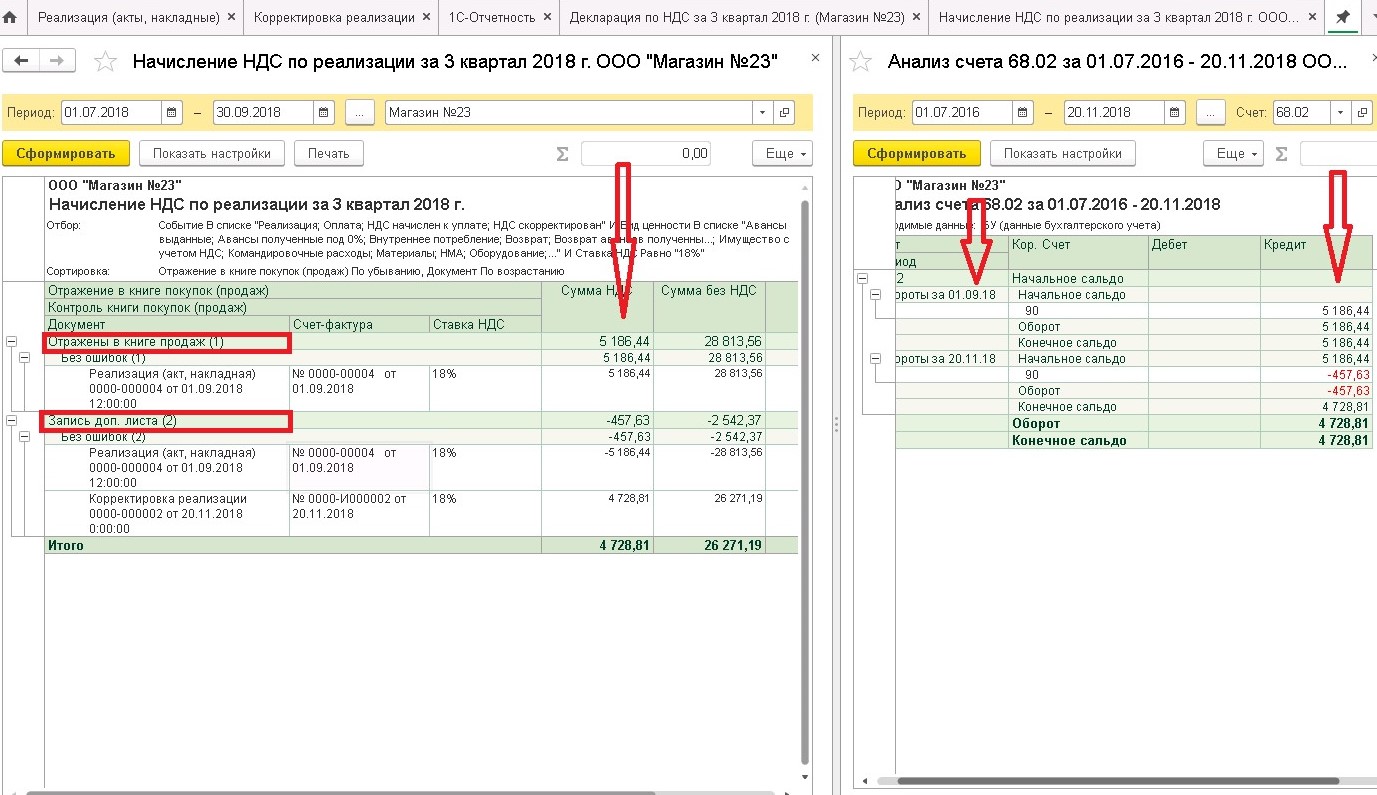The image size is (1377, 795).
Task: Collapse the Запись доп. листа group
Action: coord(12,421)
